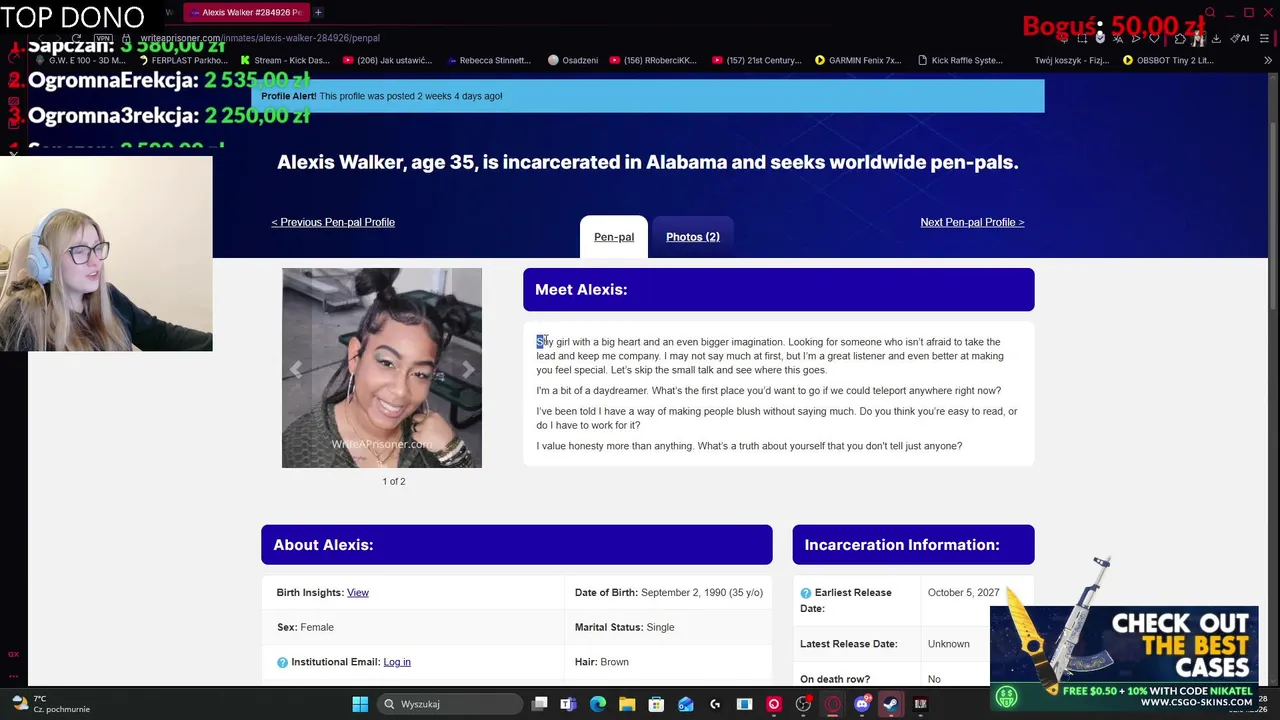Switch to the Pen-pal tab

coord(614,237)
